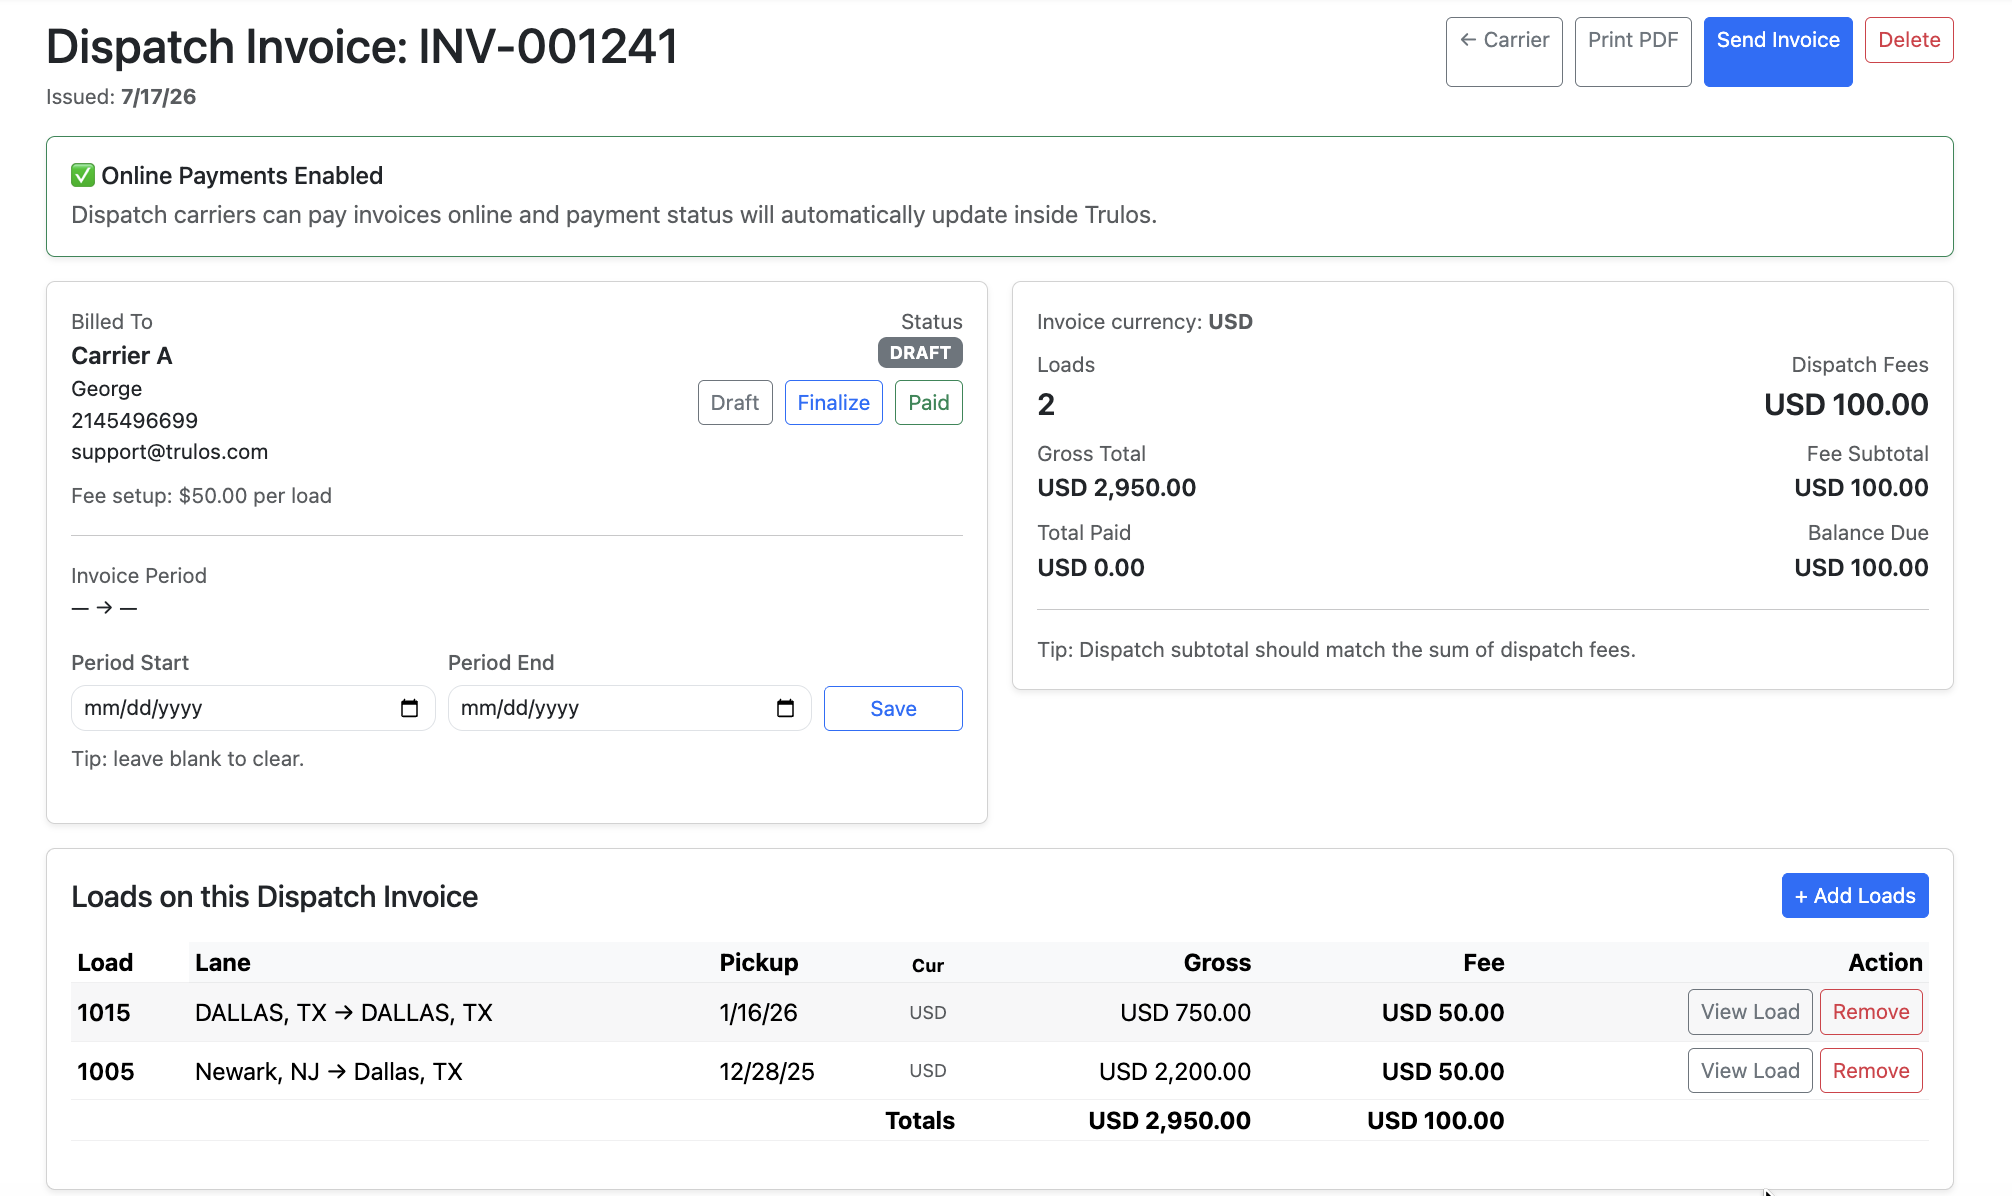The image size is (2012, 1196).
Task: Click the Invoice currency: USD label
Action: [x=1145, y=322]
